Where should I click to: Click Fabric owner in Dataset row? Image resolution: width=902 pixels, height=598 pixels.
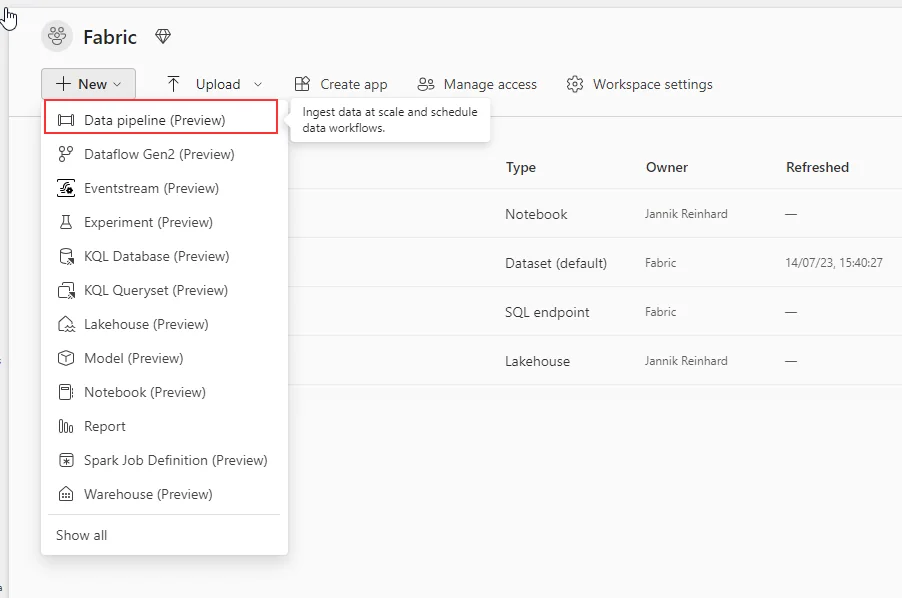pyautogui.click(x=660, y=263)
